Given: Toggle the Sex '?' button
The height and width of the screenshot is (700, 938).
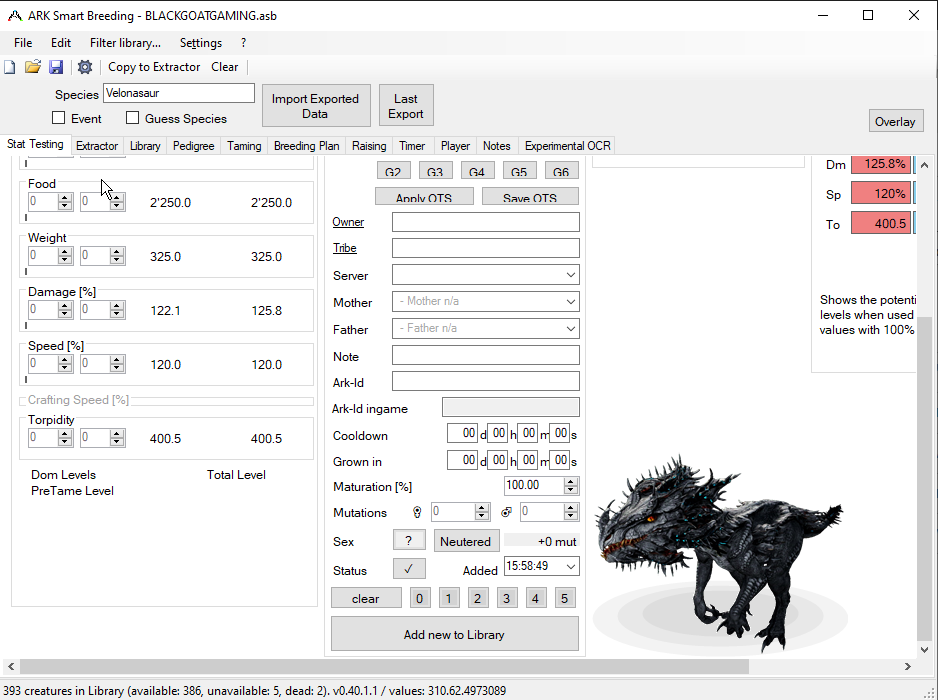Looking at the screenshot, I should pos(409,541).
